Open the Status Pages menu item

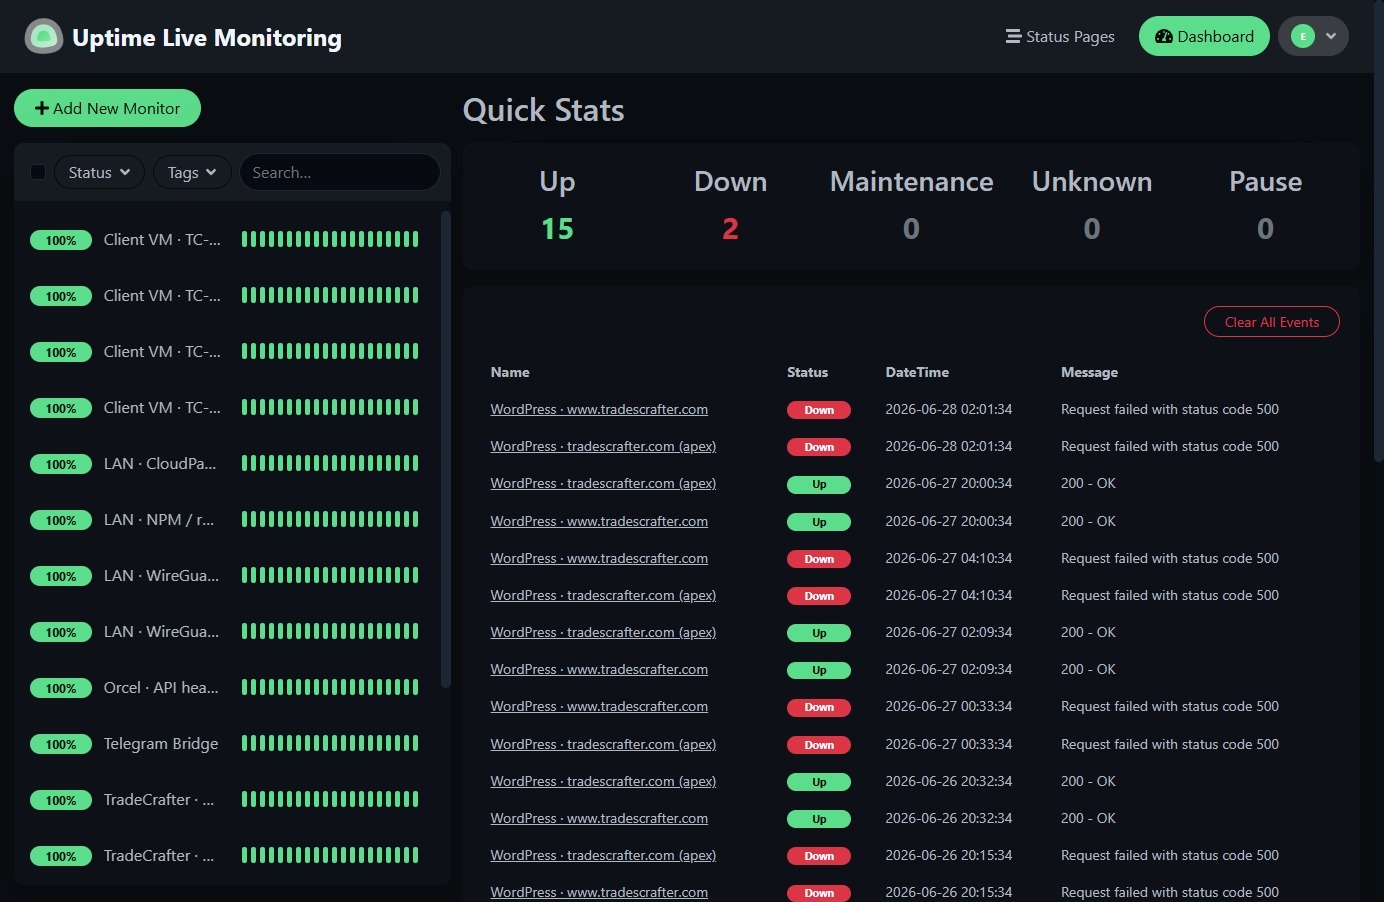(x=1060, y=37)
